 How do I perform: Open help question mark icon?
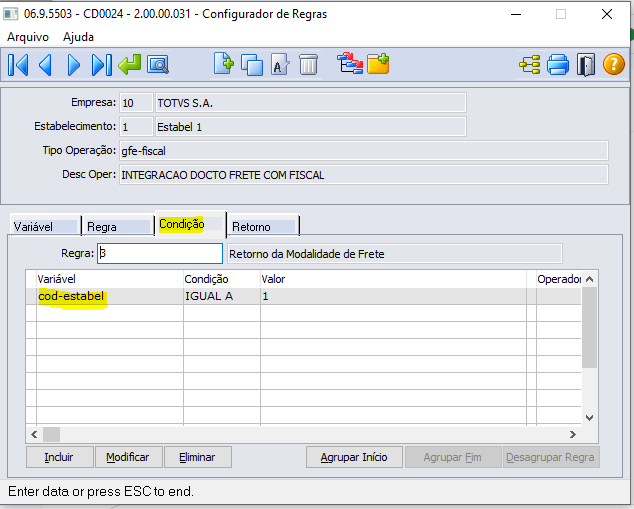[x=614, y=64]
